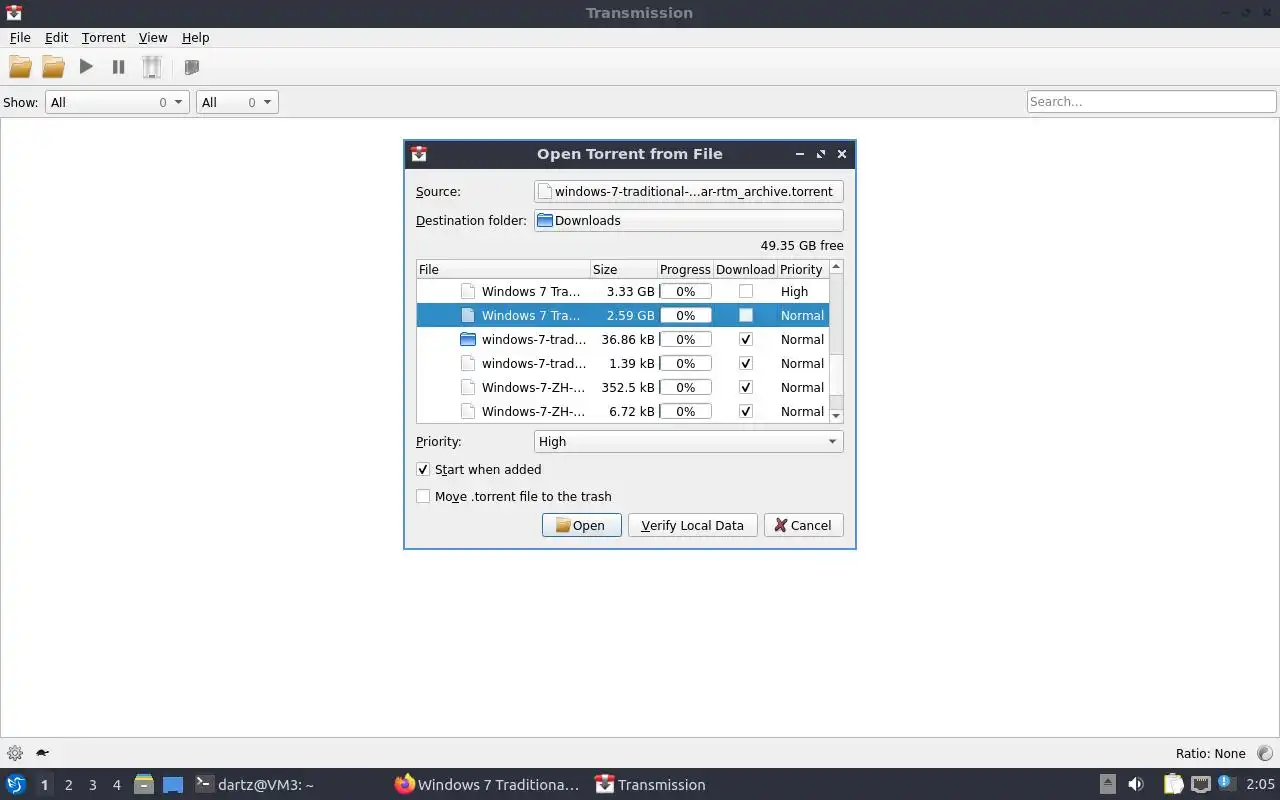Pause torrent using the toolbar pause icon
Viewport: 1280px width, 800px height.
click(x=118, y=67)
